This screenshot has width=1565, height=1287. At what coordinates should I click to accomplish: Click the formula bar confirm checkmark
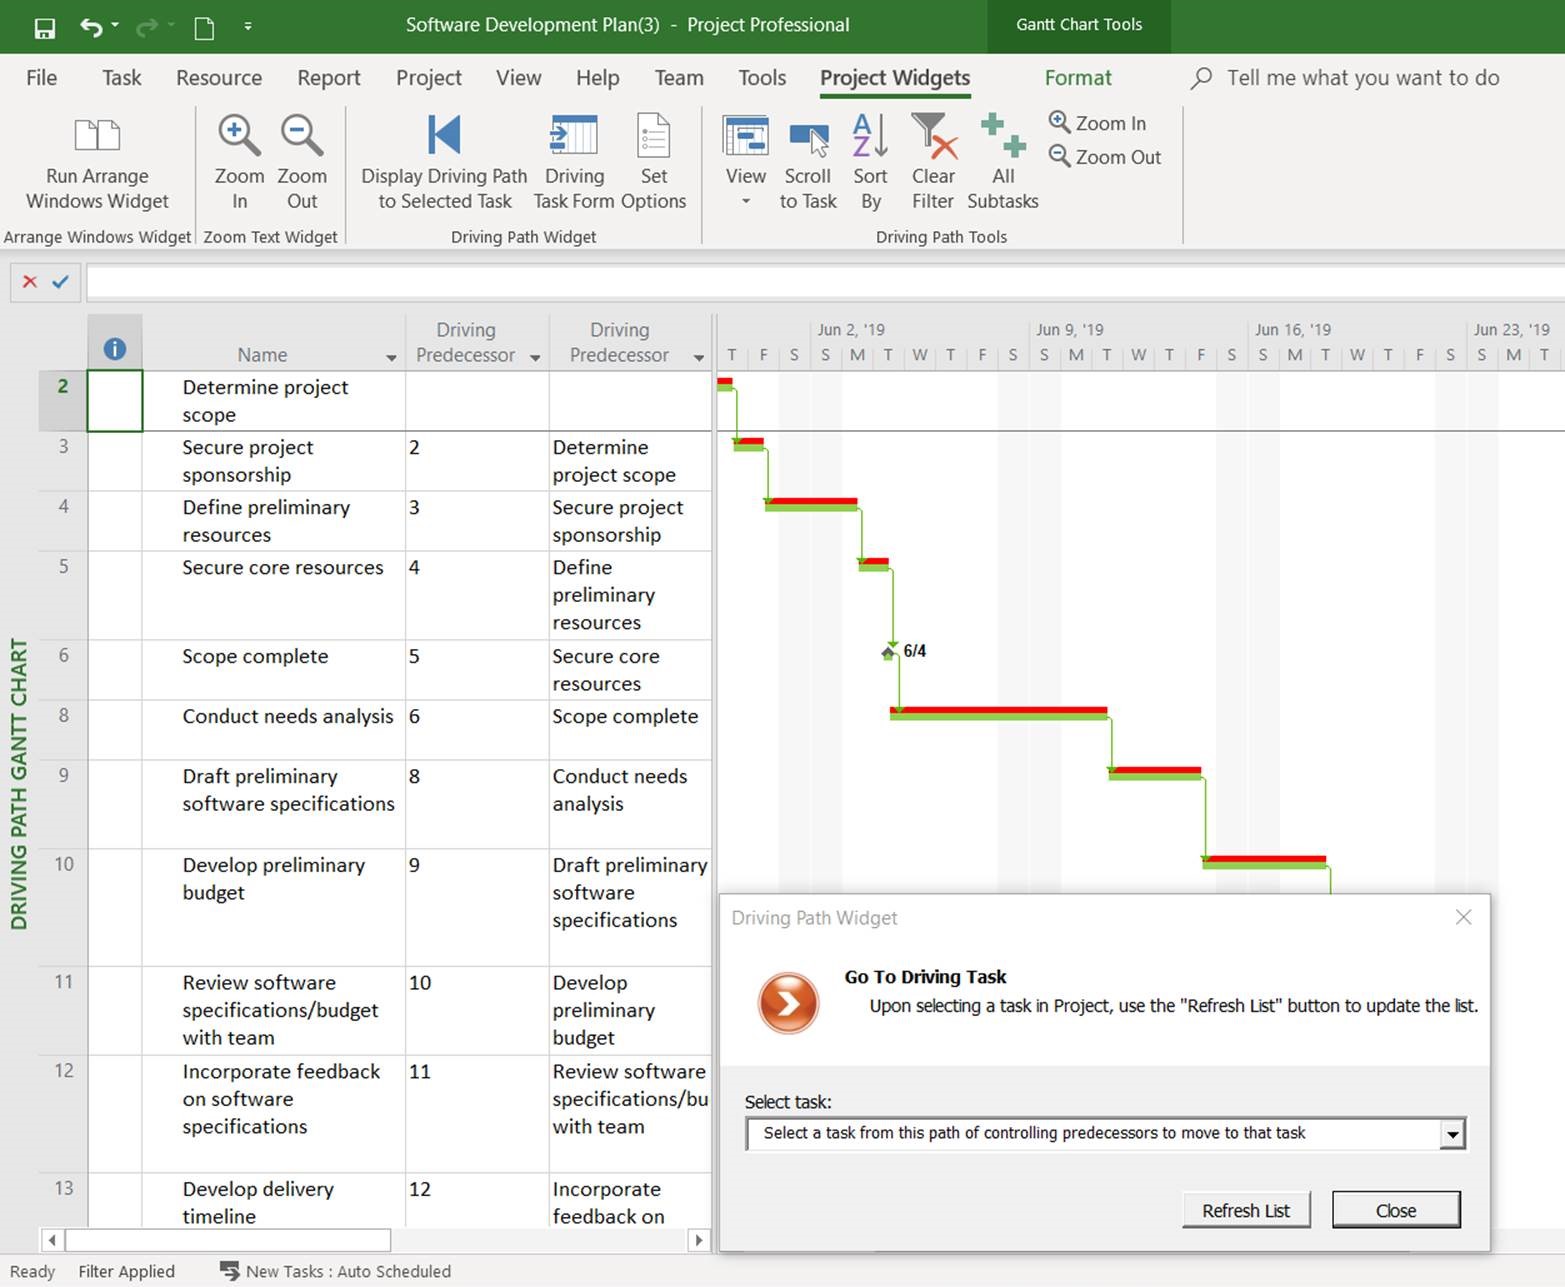(61, 282)
